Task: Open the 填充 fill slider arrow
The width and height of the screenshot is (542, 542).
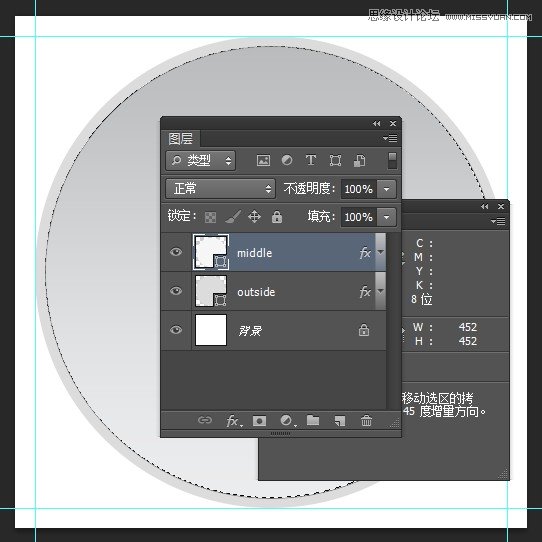Action: pyautogui.click(x=386, y=217)
